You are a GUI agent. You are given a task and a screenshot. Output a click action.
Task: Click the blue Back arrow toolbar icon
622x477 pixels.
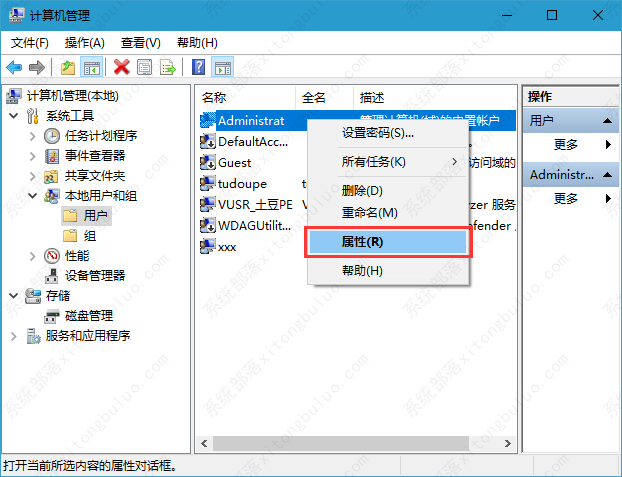14,67
